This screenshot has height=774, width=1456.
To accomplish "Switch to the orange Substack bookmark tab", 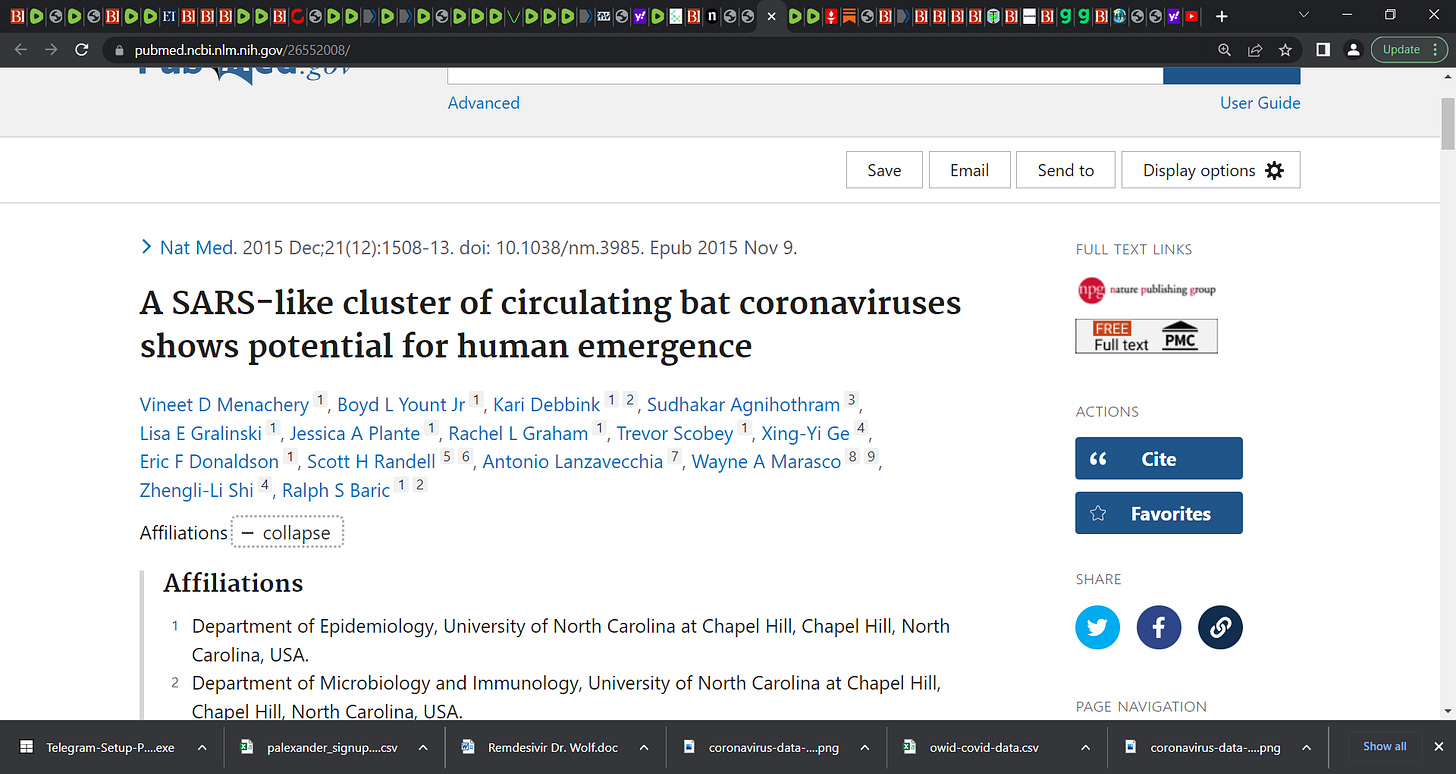I will click(848, 16).
